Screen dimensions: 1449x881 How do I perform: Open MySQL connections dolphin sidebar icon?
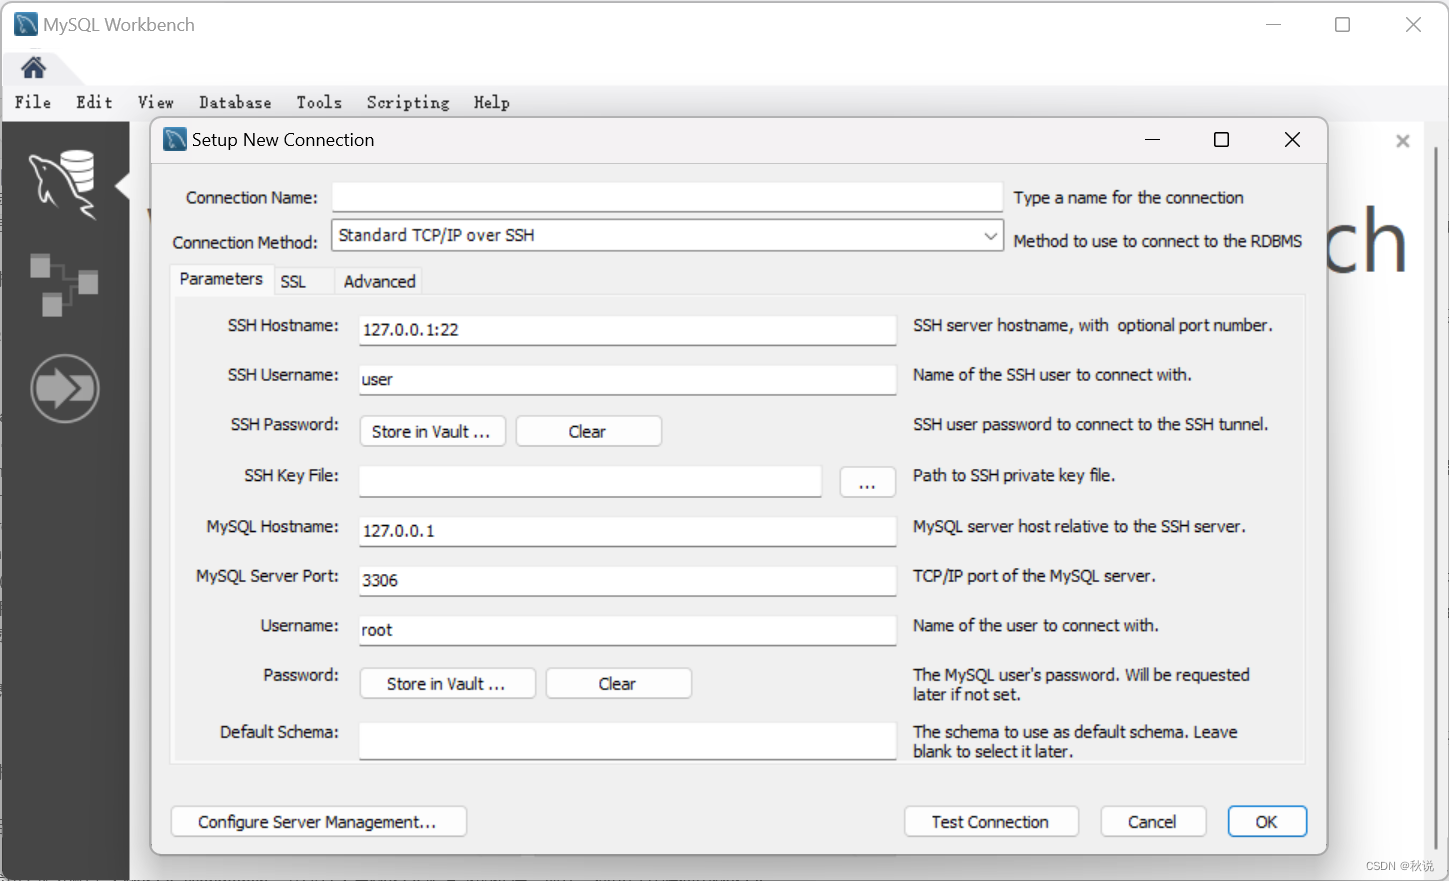(x=64, y=184)
